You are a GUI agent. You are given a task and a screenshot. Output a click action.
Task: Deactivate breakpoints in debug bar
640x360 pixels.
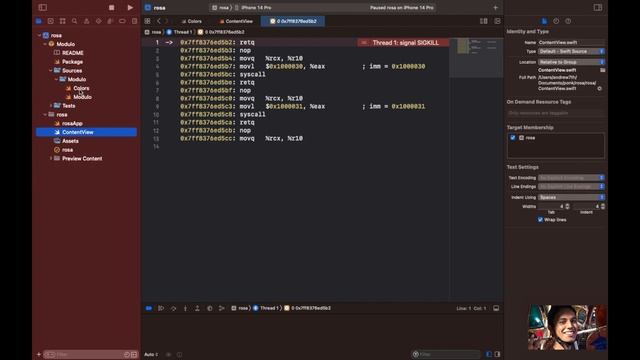pyautogui.click(x=149, y=308)
